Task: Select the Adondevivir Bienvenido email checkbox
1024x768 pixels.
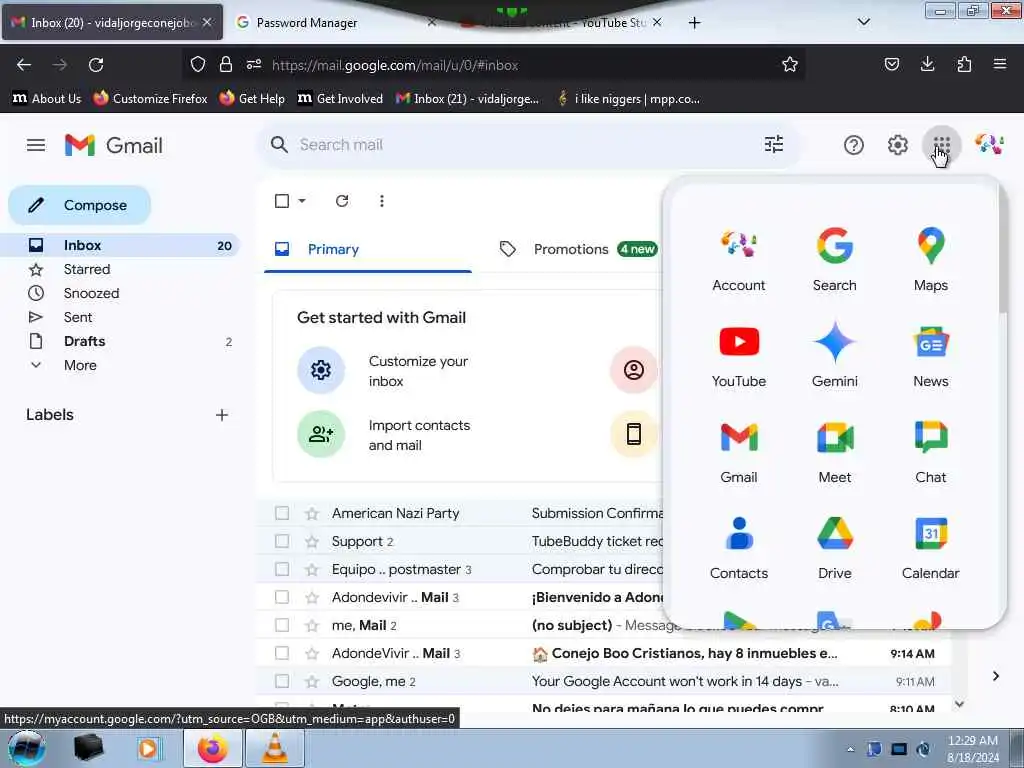Action: click(x=281, y=598)
